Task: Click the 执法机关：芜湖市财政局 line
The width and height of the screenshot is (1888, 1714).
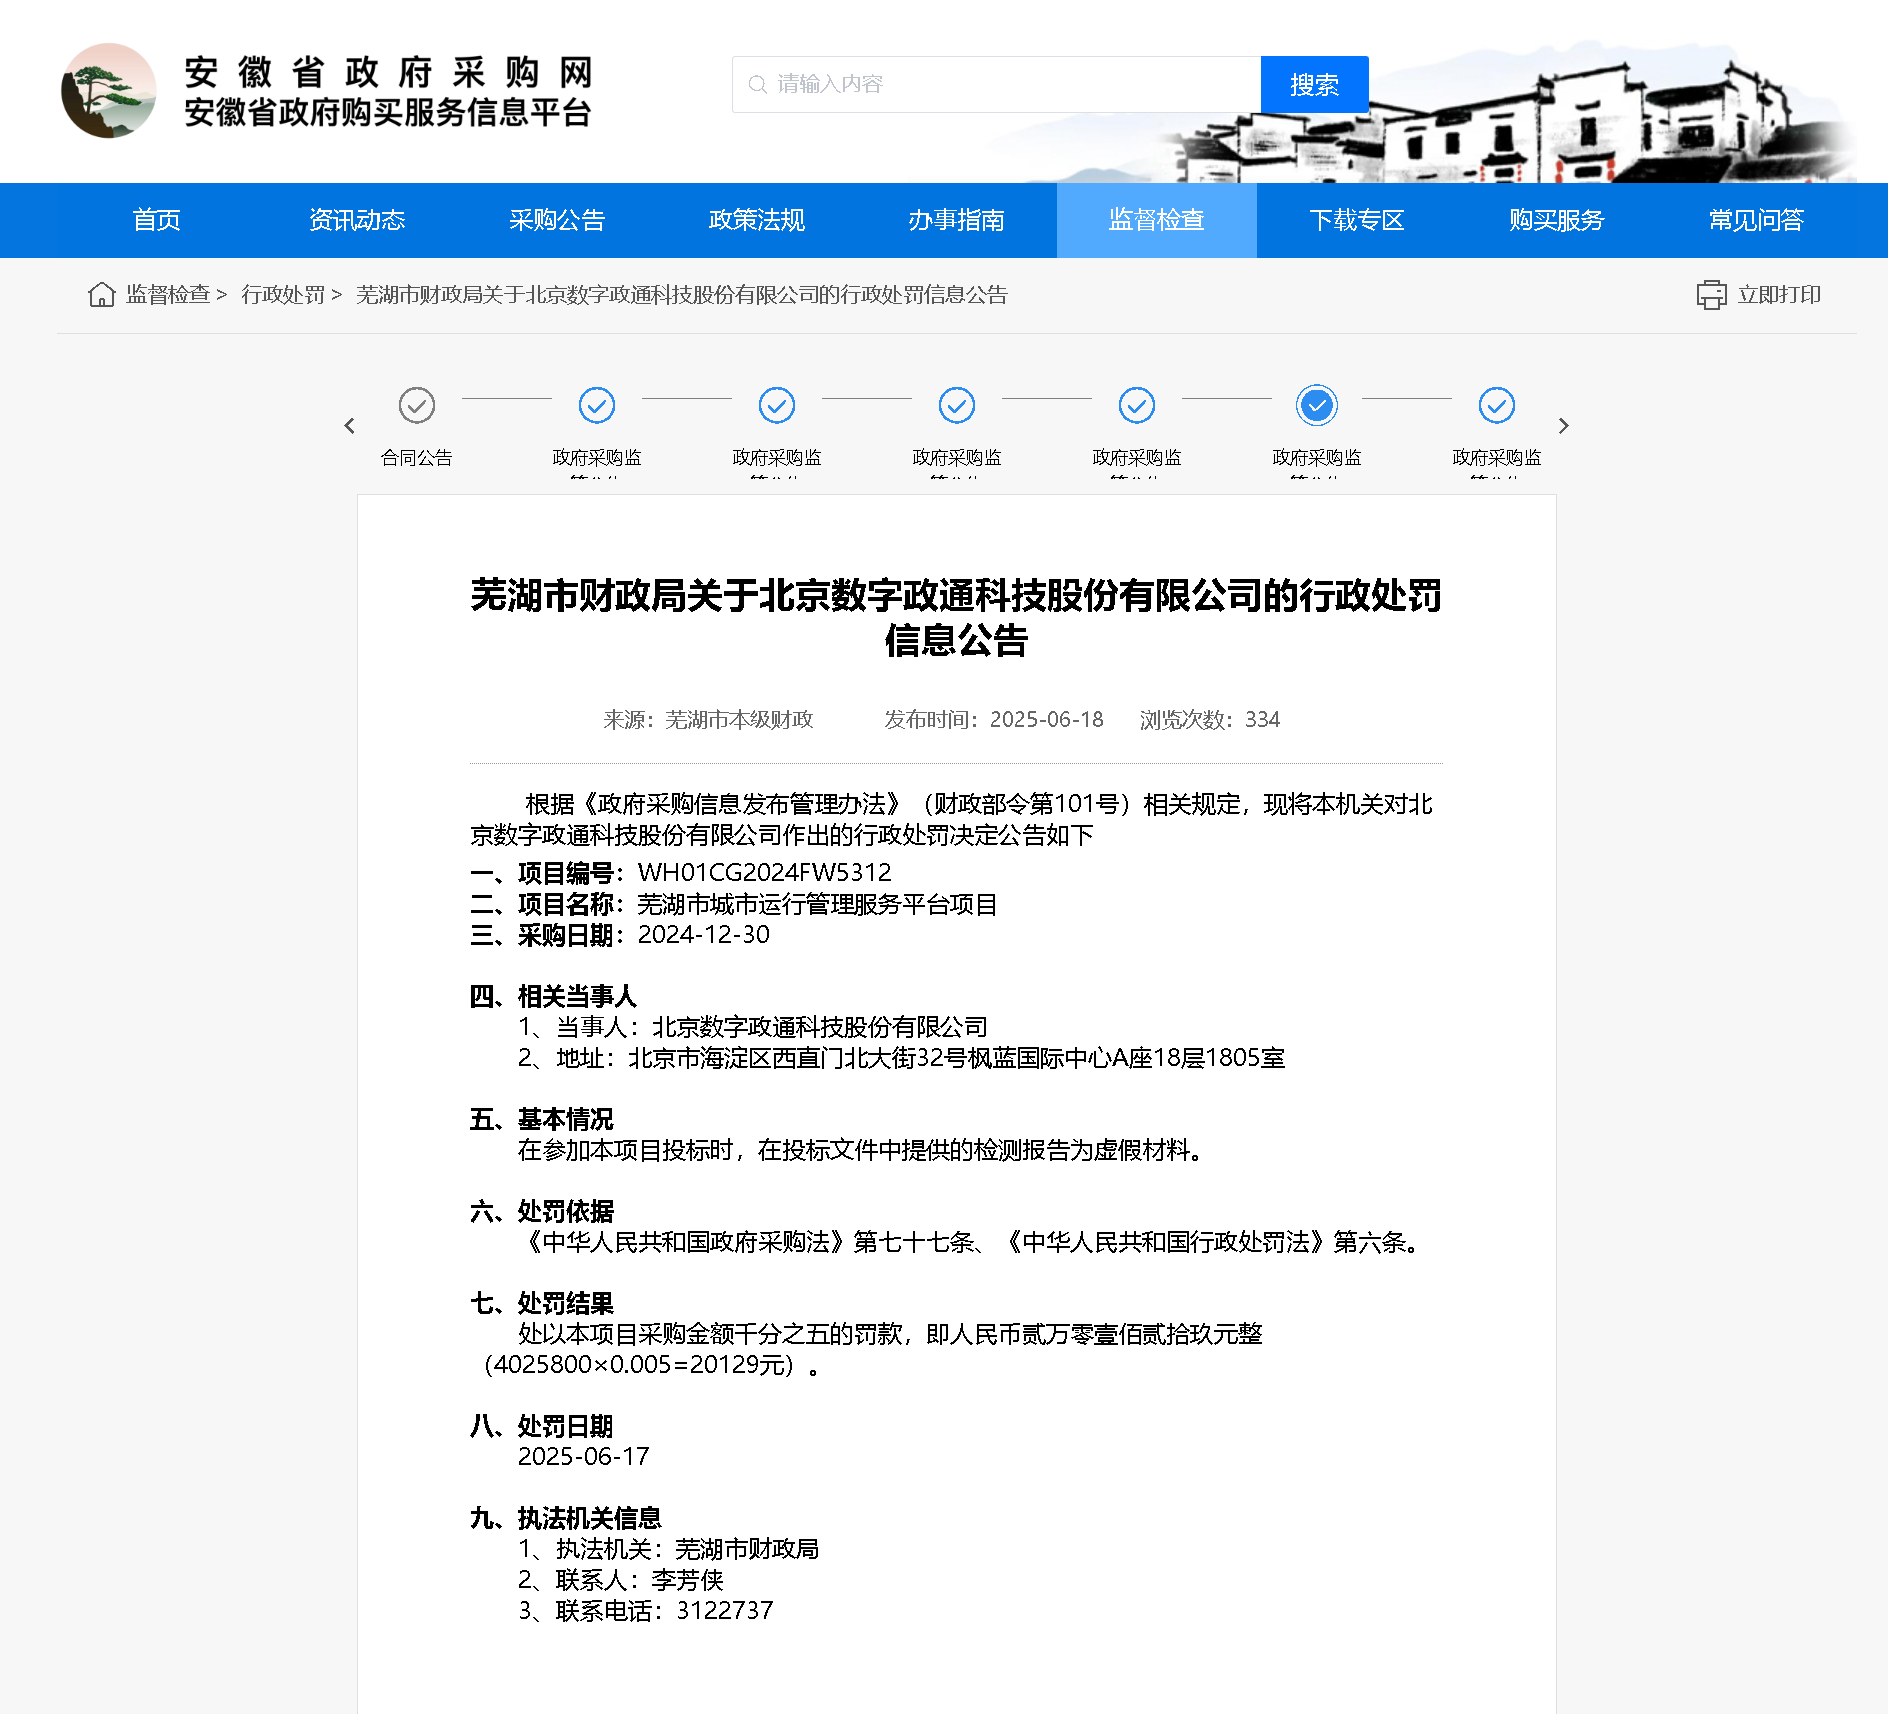Action: [x=669, y=1549]
